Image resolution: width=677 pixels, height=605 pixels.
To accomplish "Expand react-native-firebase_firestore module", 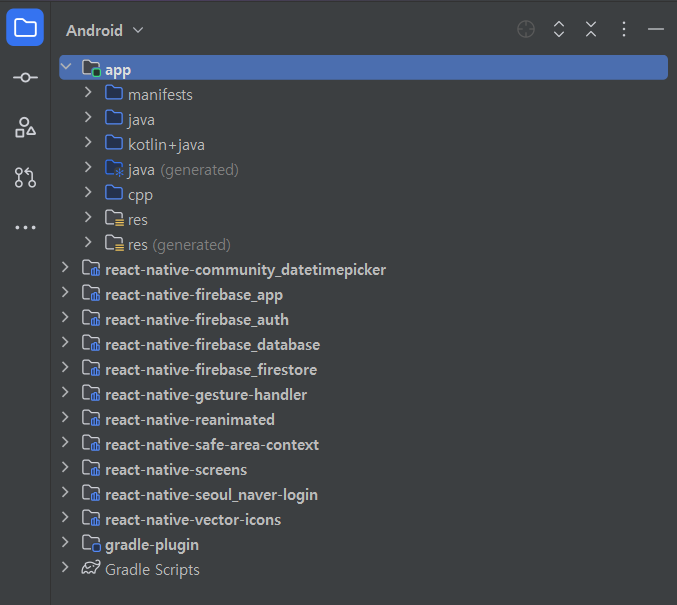I will click(65, 367).
